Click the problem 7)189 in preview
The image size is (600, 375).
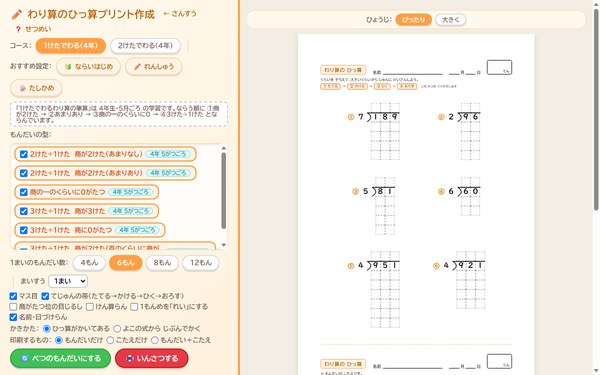point(374,130)
